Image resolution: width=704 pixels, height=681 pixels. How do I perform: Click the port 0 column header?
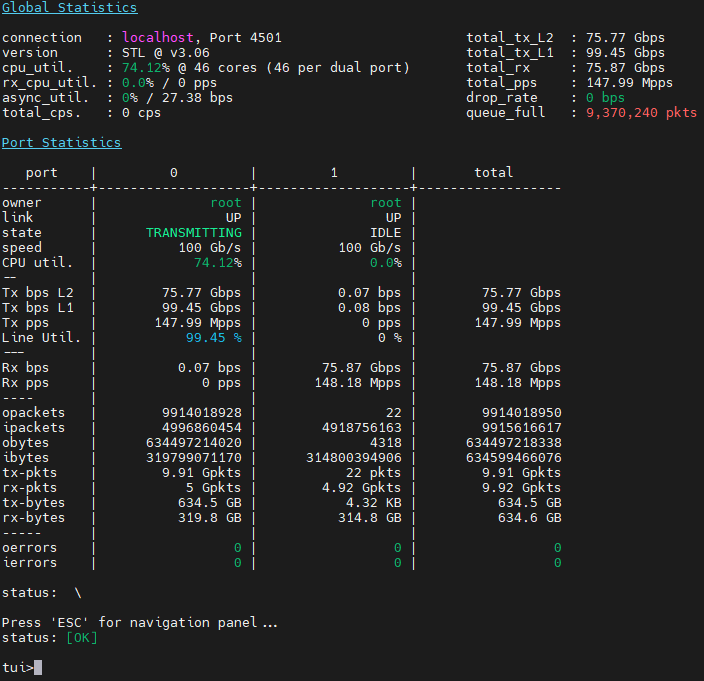173,173
